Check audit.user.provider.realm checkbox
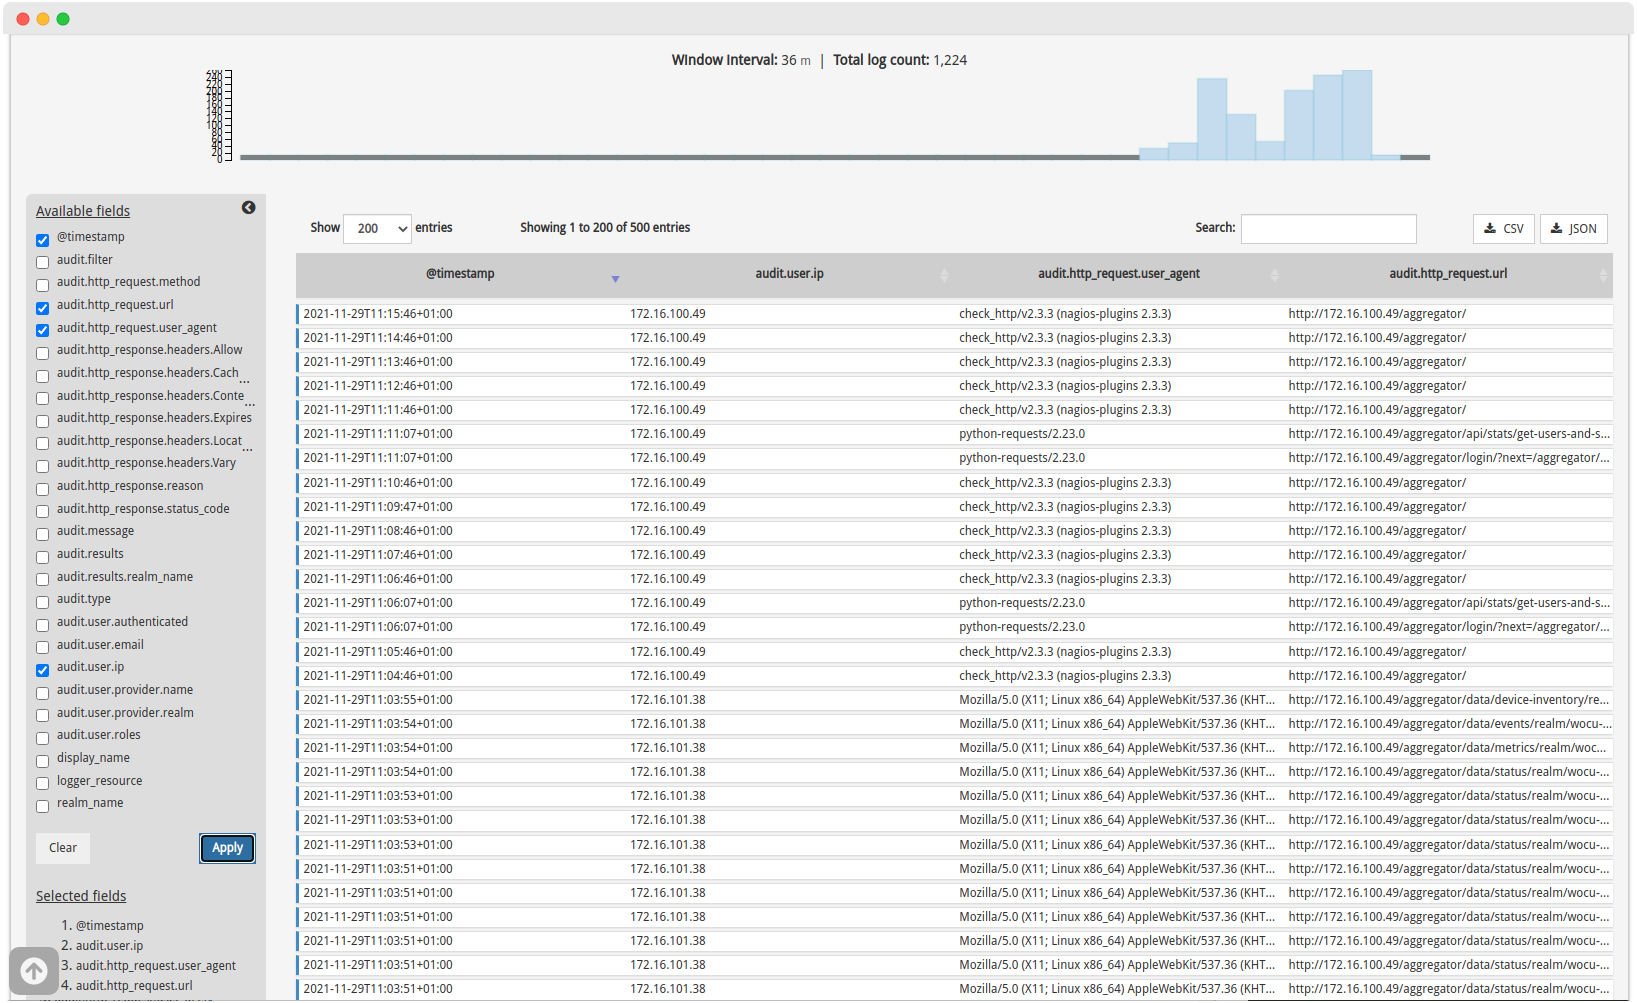 coord(42,715)
